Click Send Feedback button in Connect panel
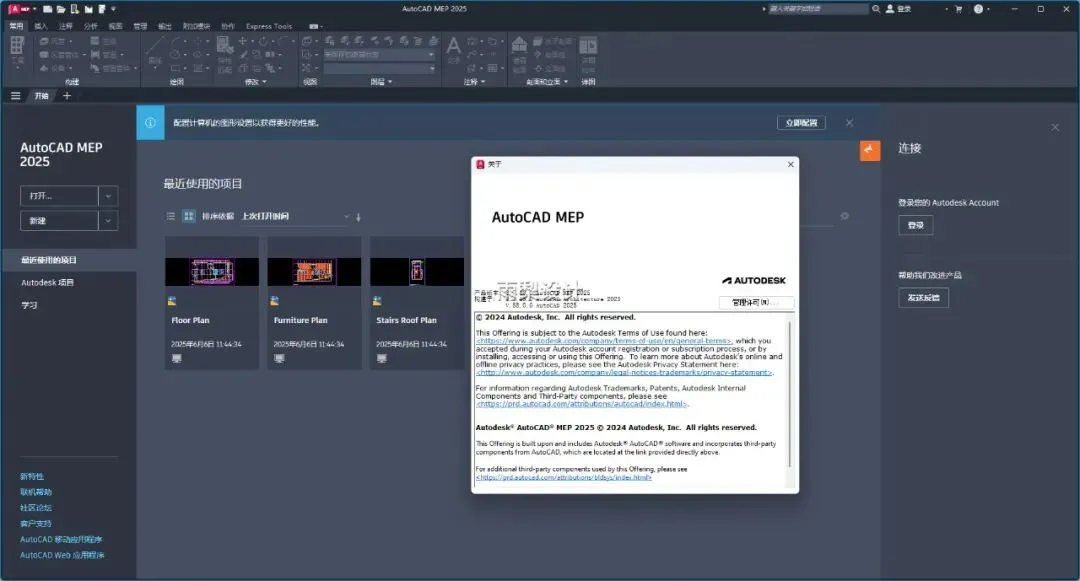Screen dimensions: 1080x581 tap(924, 297)
